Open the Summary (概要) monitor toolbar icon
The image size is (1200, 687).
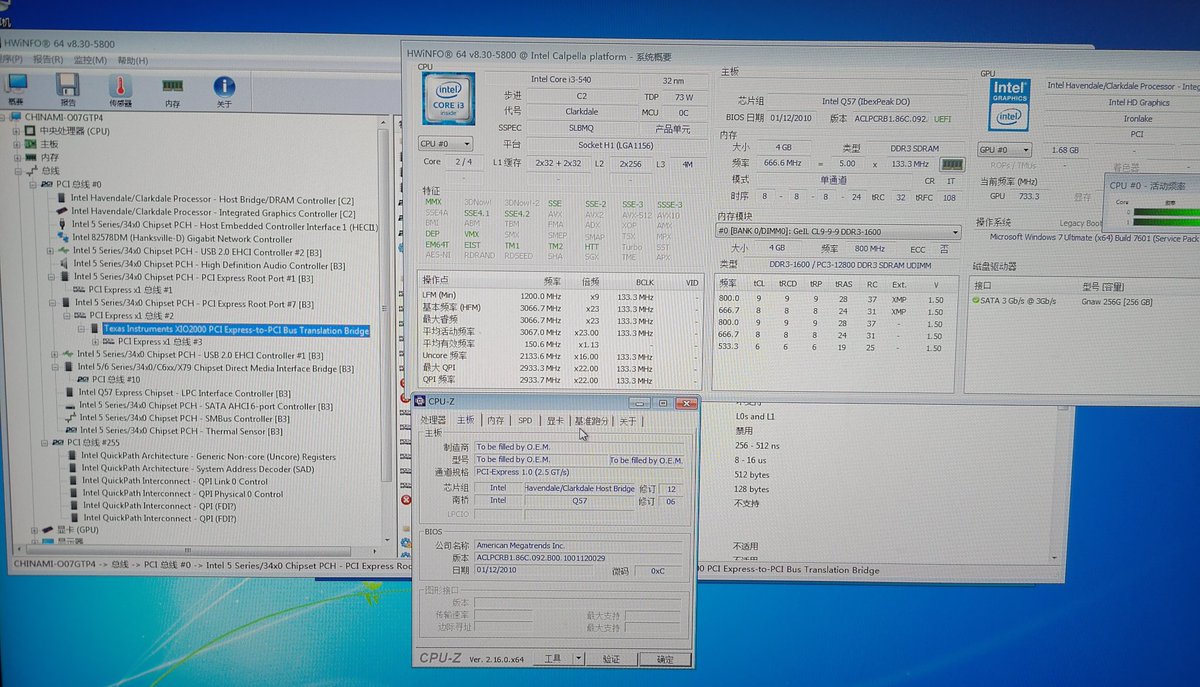pyautogui.click(x=17, y=88)
